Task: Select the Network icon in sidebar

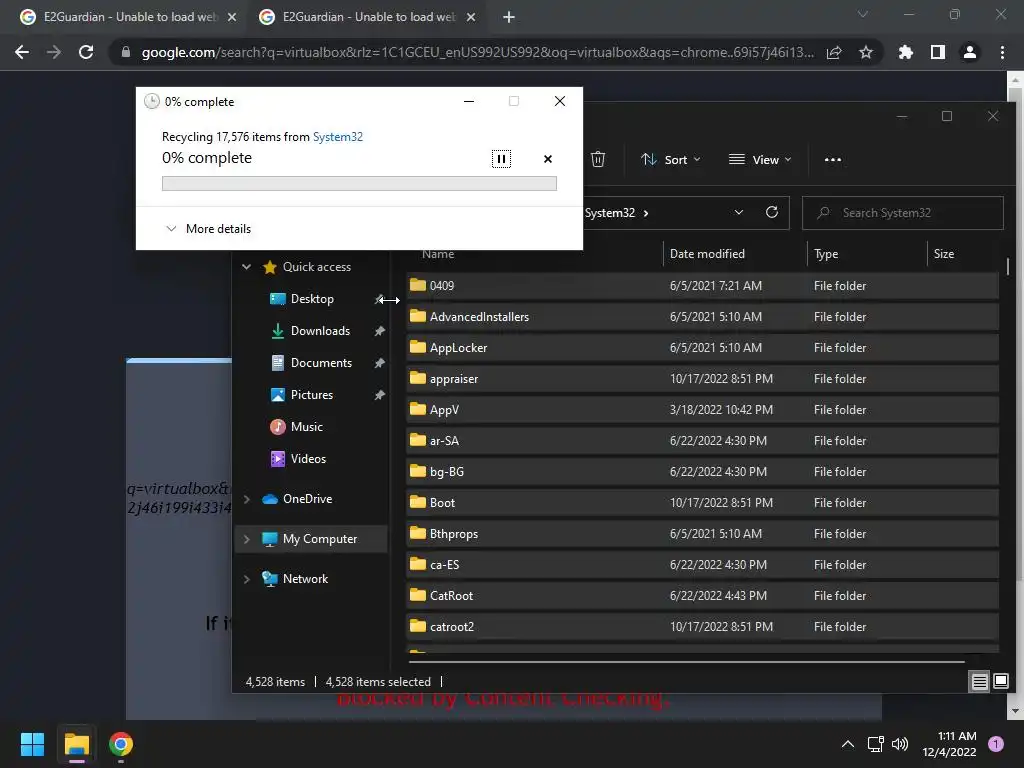Action: [270, 579]
